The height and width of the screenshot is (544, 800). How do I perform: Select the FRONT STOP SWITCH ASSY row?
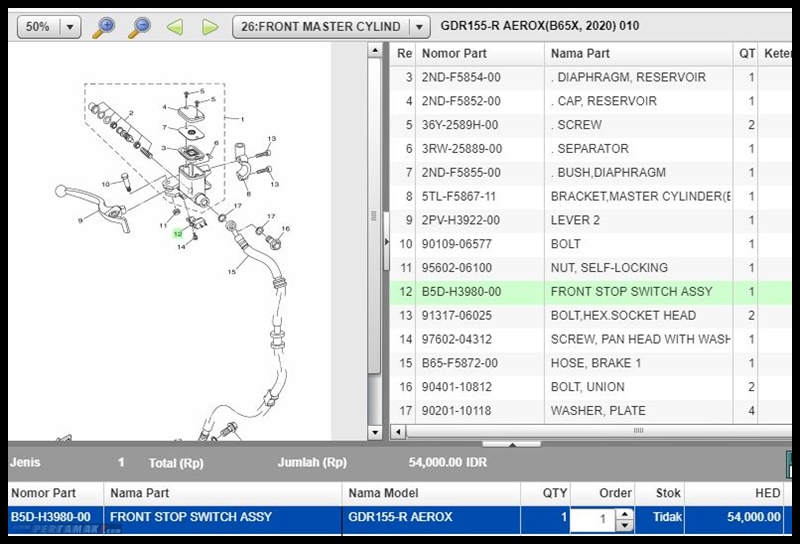[x=591, y=292]
